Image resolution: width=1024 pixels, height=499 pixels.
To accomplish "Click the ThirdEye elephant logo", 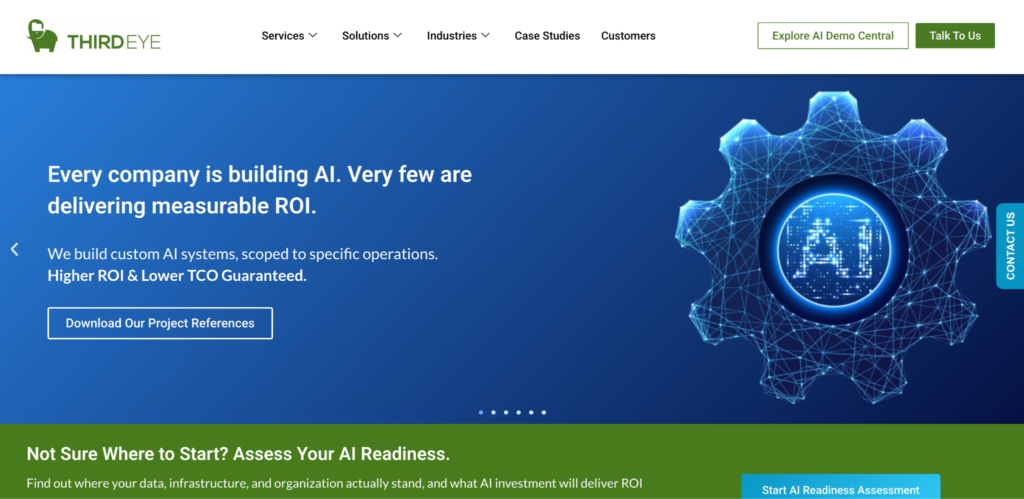I will 42,36.
